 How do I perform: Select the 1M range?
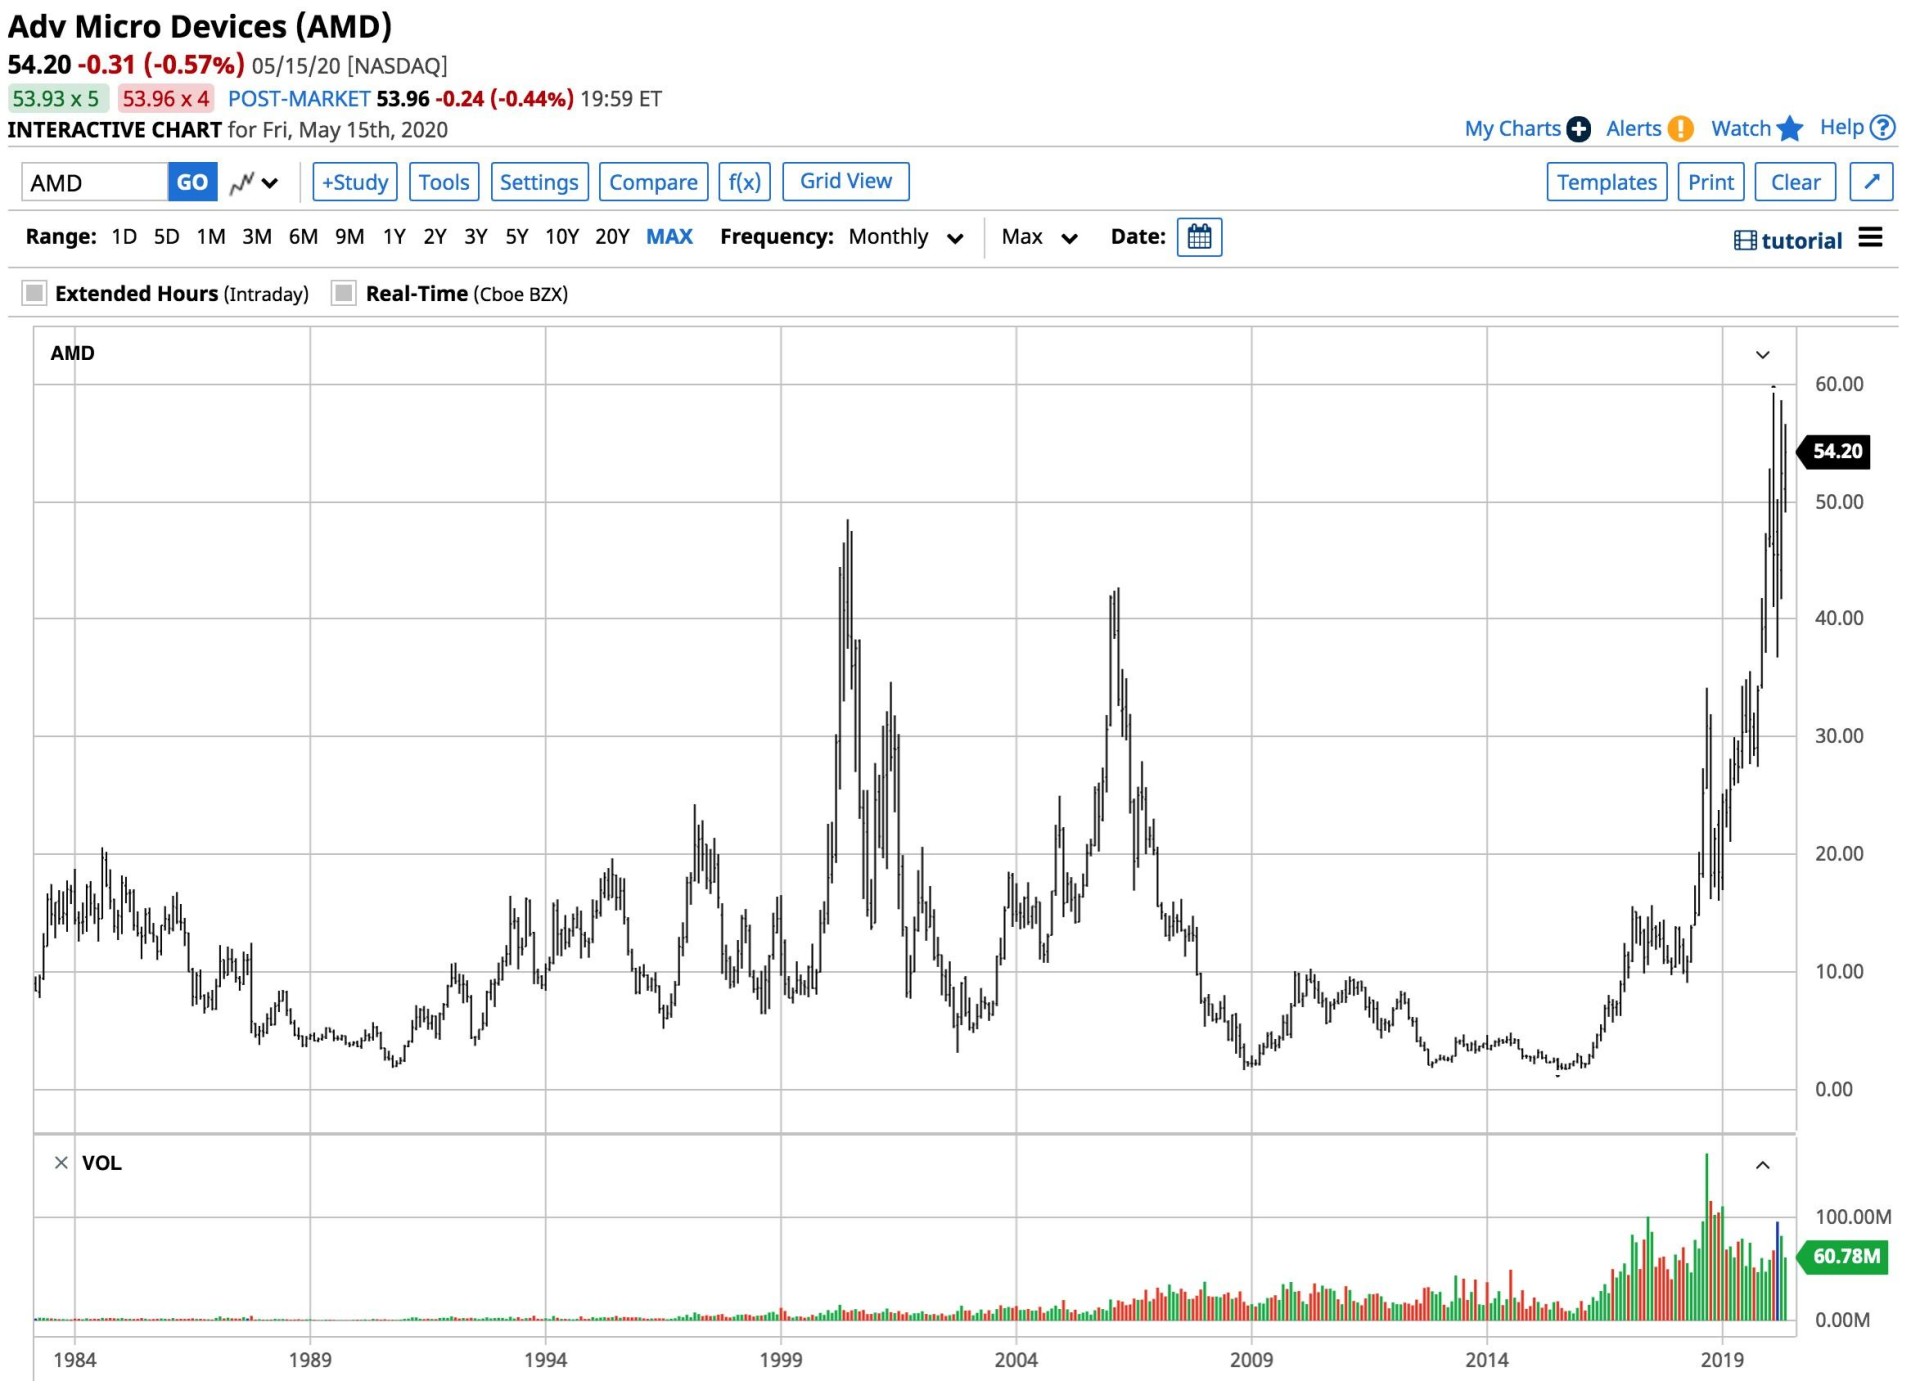click(211, 237)
